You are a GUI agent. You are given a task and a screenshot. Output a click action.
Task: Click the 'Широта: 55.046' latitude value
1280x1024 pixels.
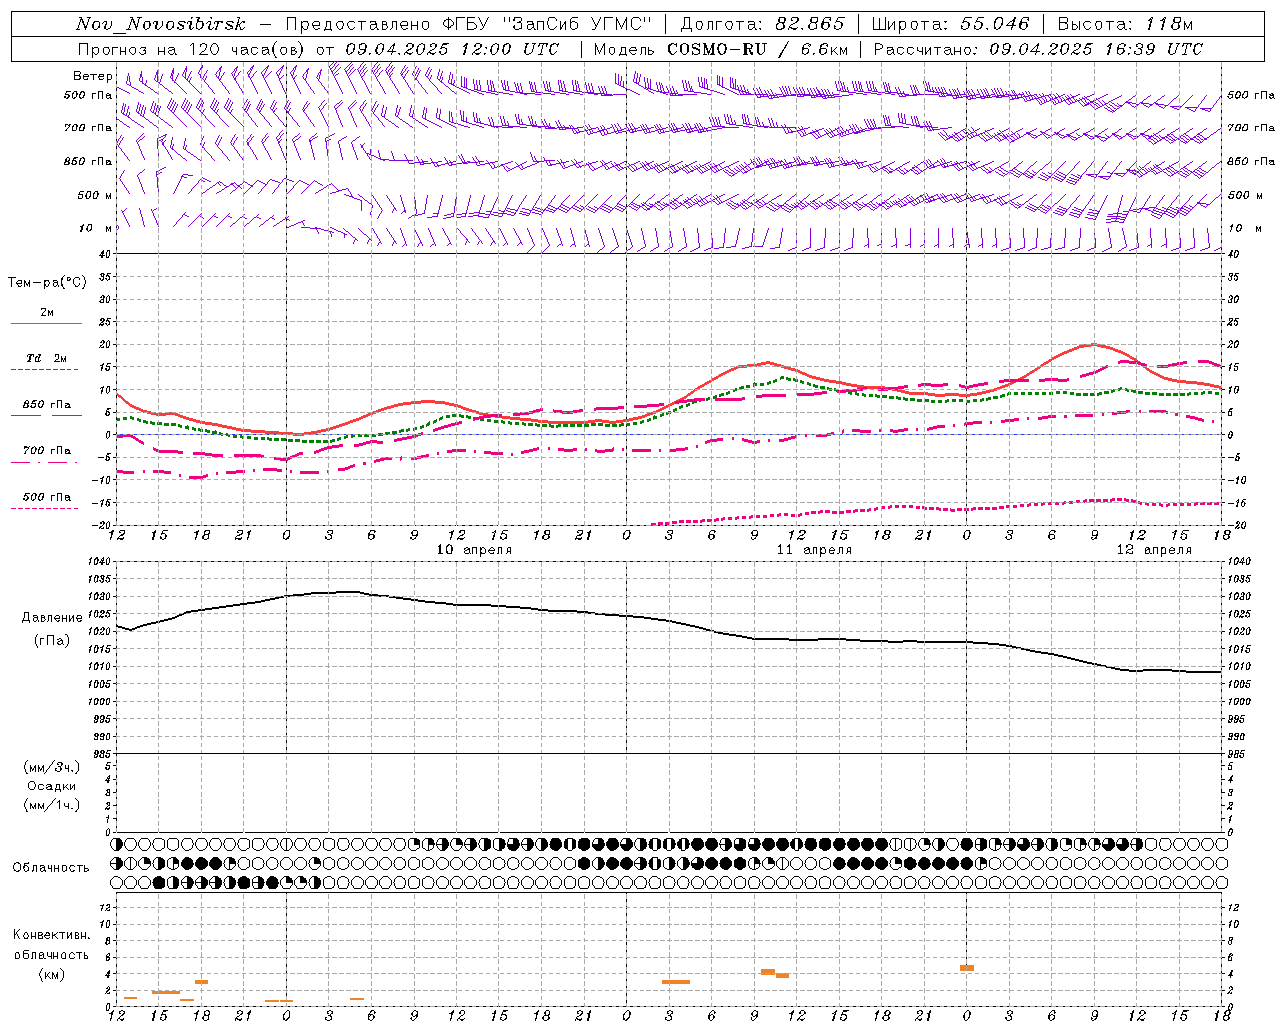[x=950, y=24]
